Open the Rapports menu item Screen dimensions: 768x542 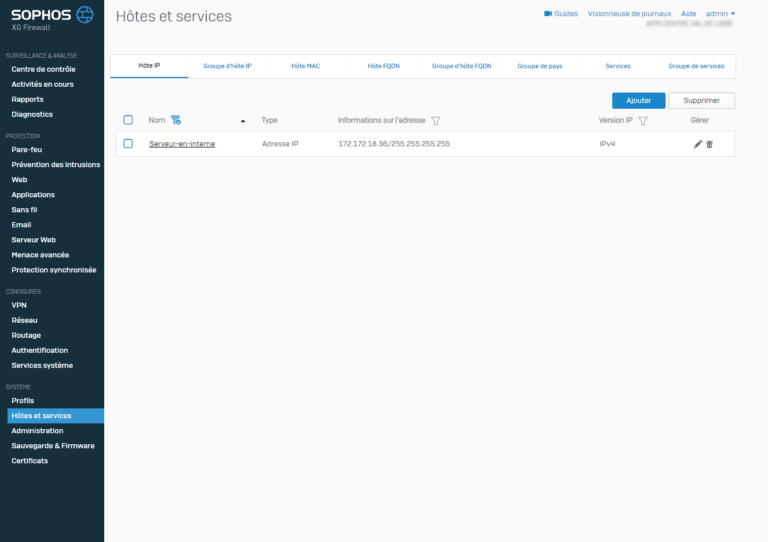(x=27, y=99)
